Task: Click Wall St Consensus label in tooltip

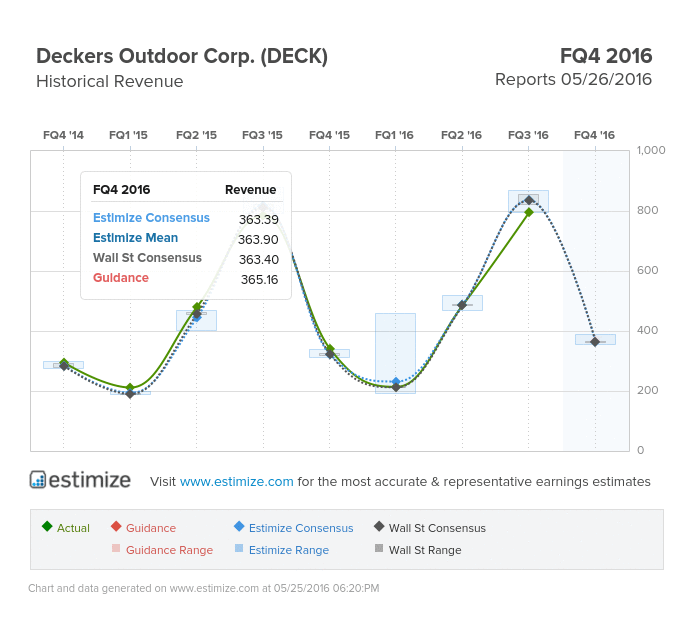Action: coord(147,258)
